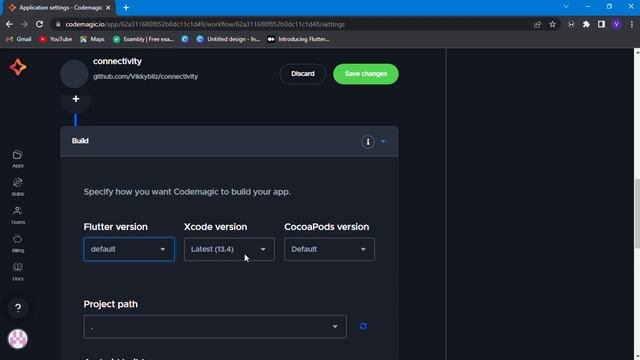Open the YouTube bookmark
This screenshot has width=640, height=360.
(56, 39)
